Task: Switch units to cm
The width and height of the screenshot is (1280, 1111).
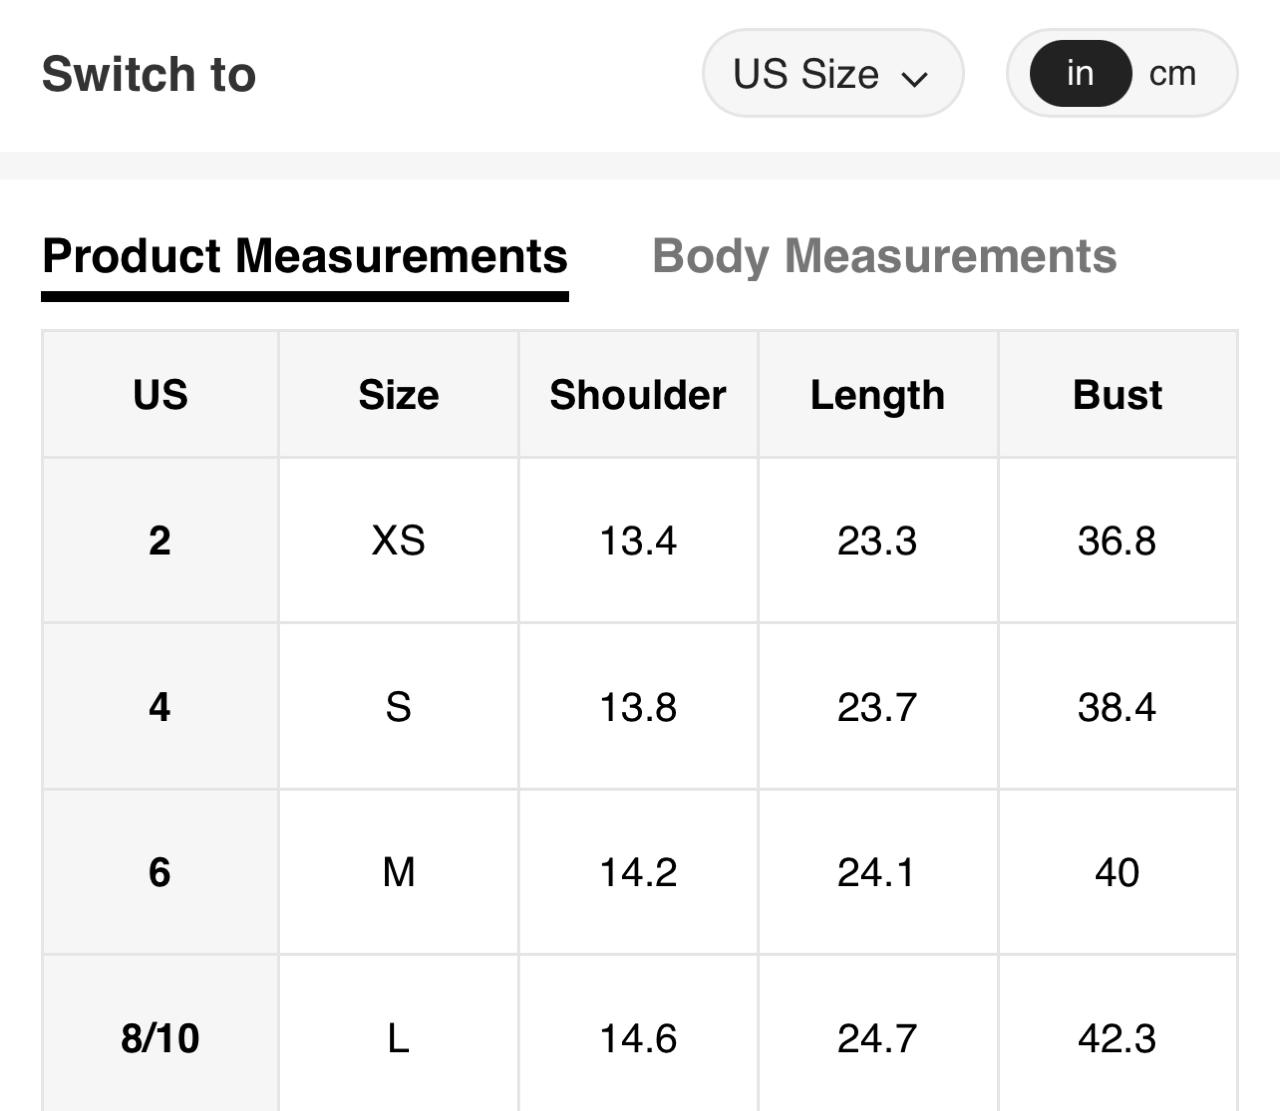Action: pyautogui.click(x=1172, y=74)
